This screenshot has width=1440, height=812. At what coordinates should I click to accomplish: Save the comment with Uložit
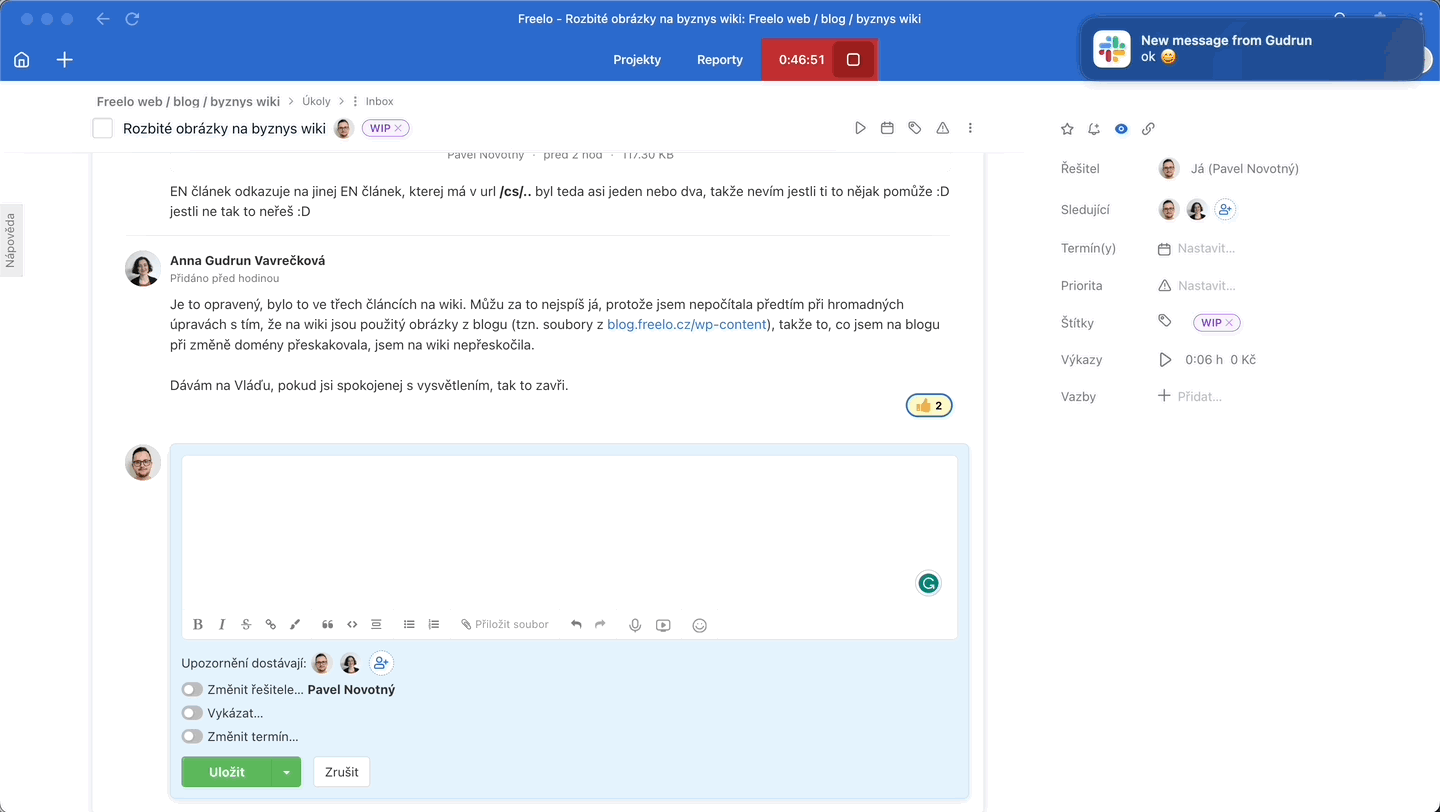point(227,772)
